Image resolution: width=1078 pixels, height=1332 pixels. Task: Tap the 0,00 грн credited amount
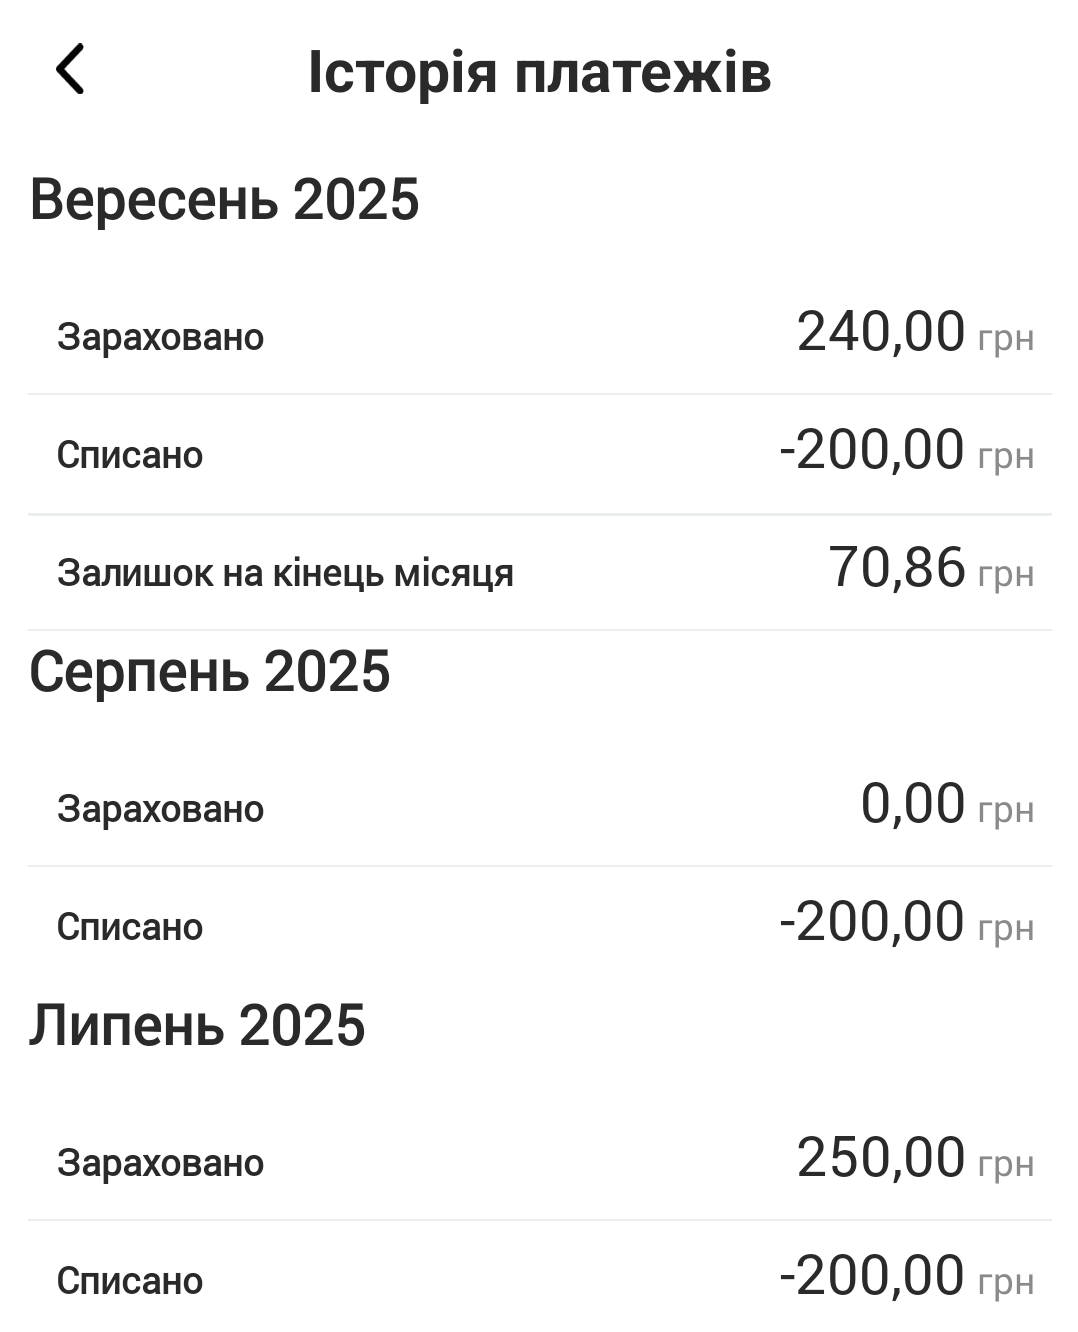pyautogui.click(x=946, y=805)
